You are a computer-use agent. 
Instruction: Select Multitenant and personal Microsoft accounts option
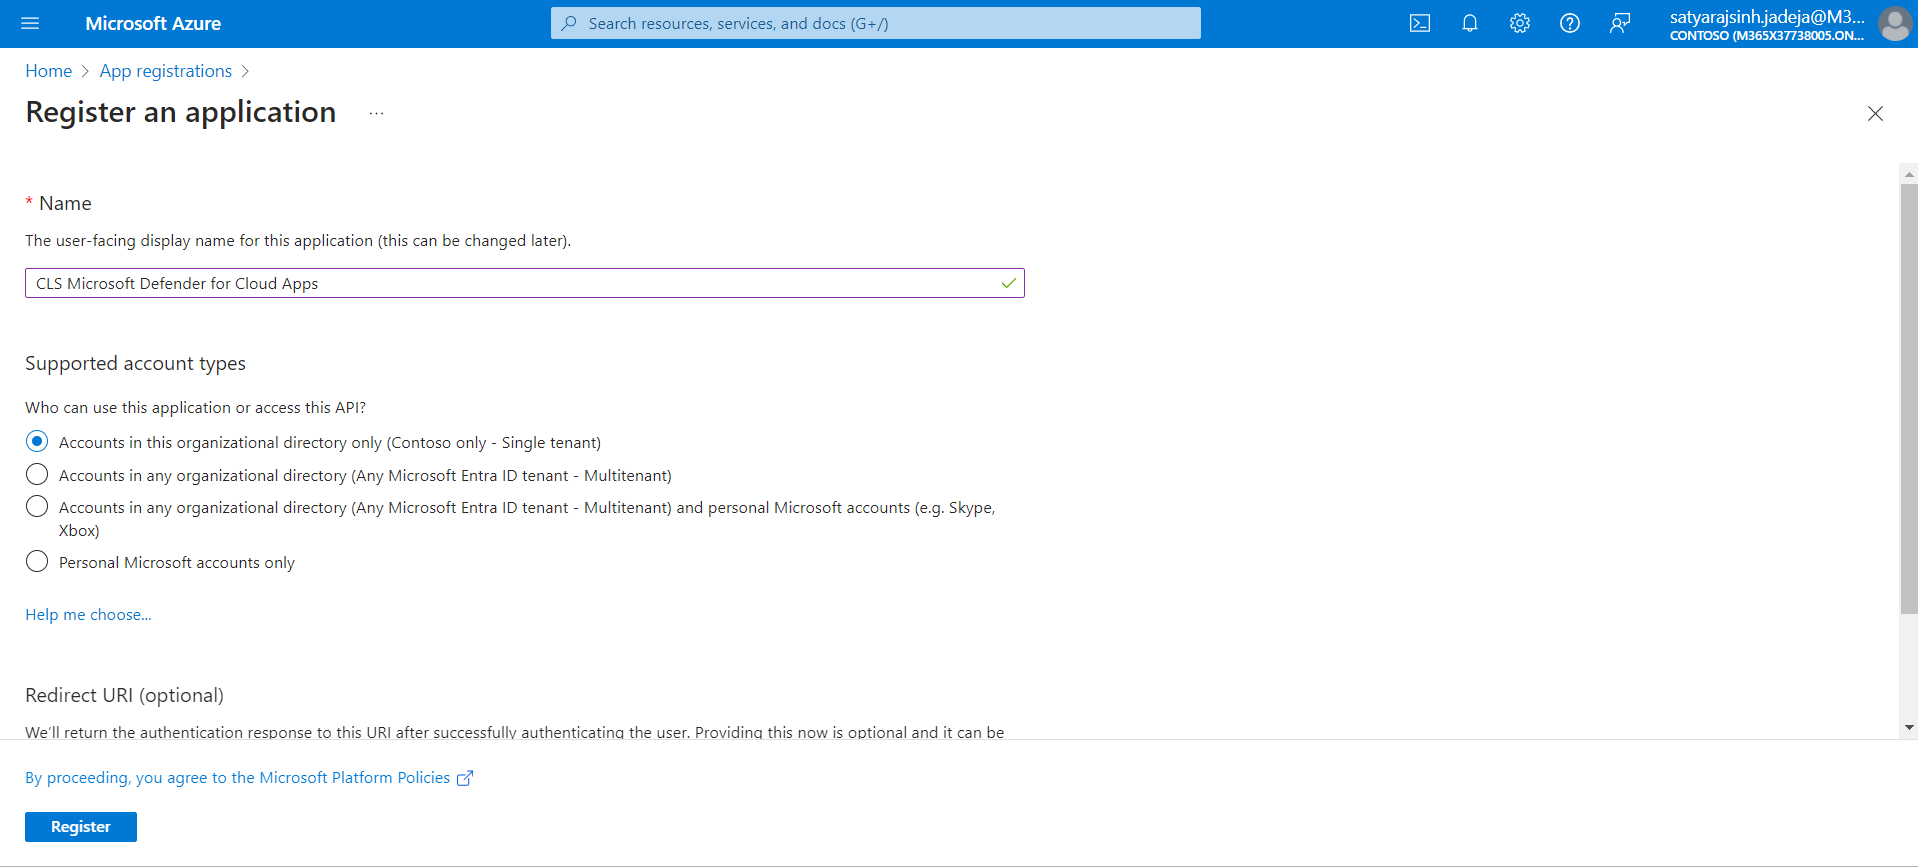(37, 506)
